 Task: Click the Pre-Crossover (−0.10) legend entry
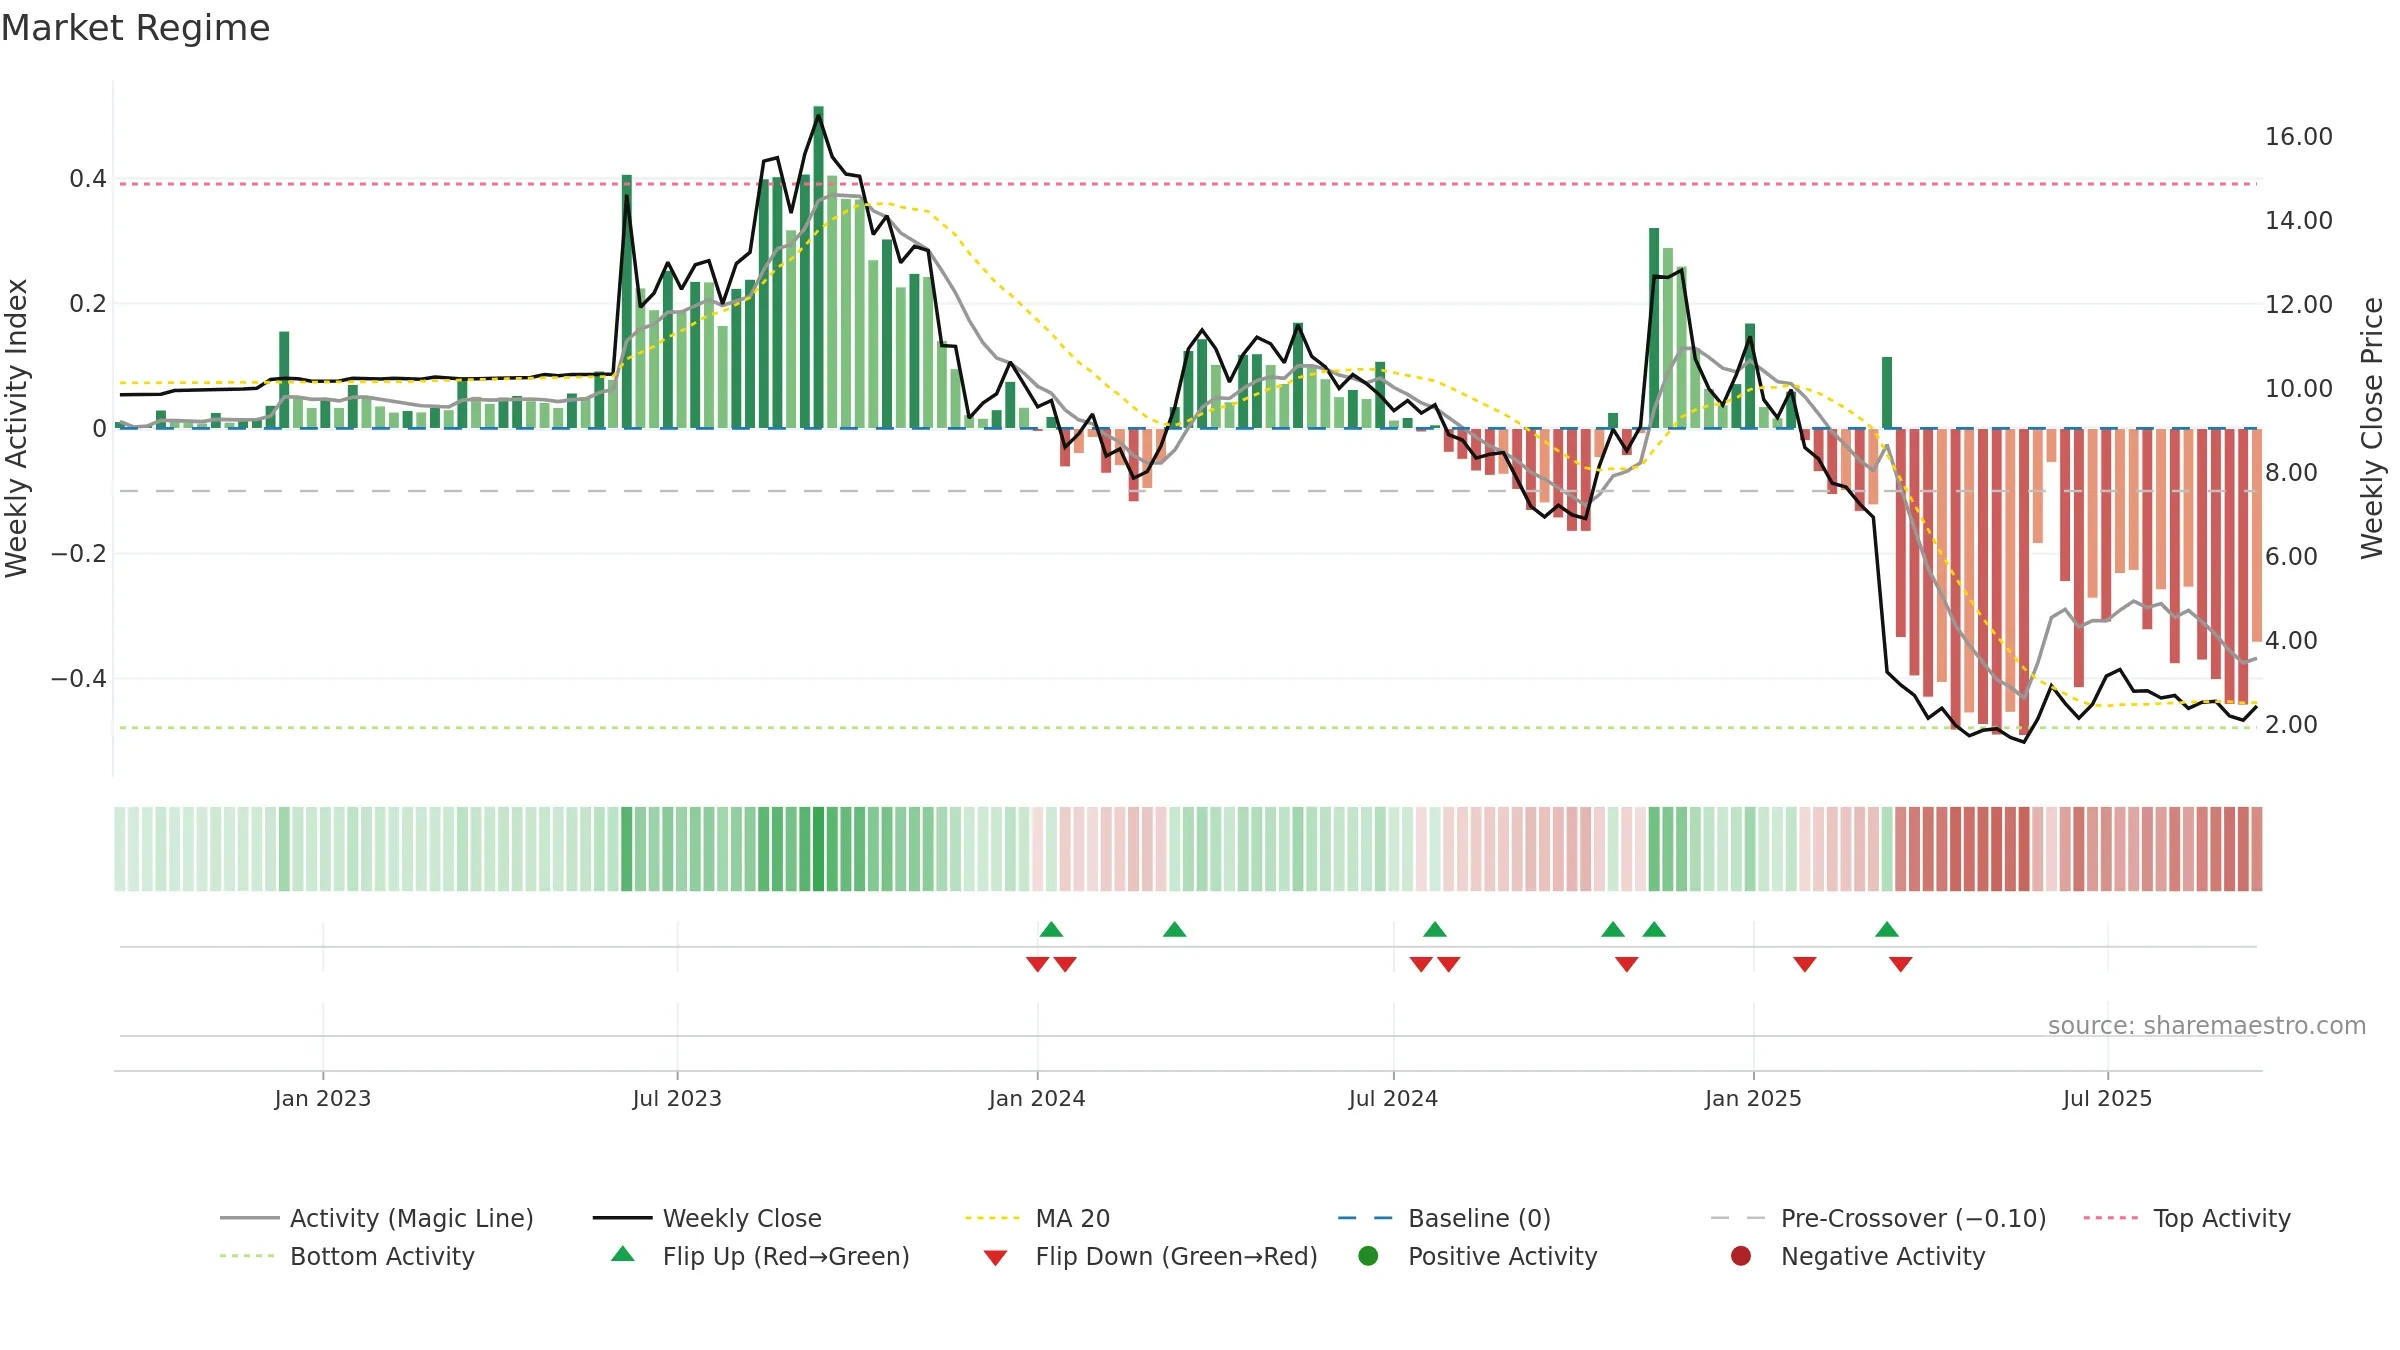[x=1878, y=1218]
